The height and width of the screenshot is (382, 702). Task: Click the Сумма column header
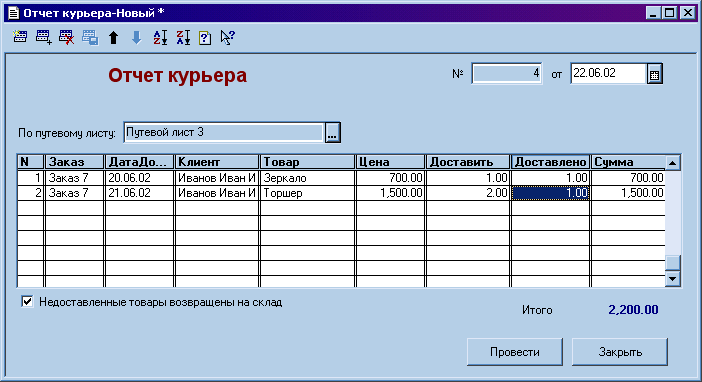point(628,162)
